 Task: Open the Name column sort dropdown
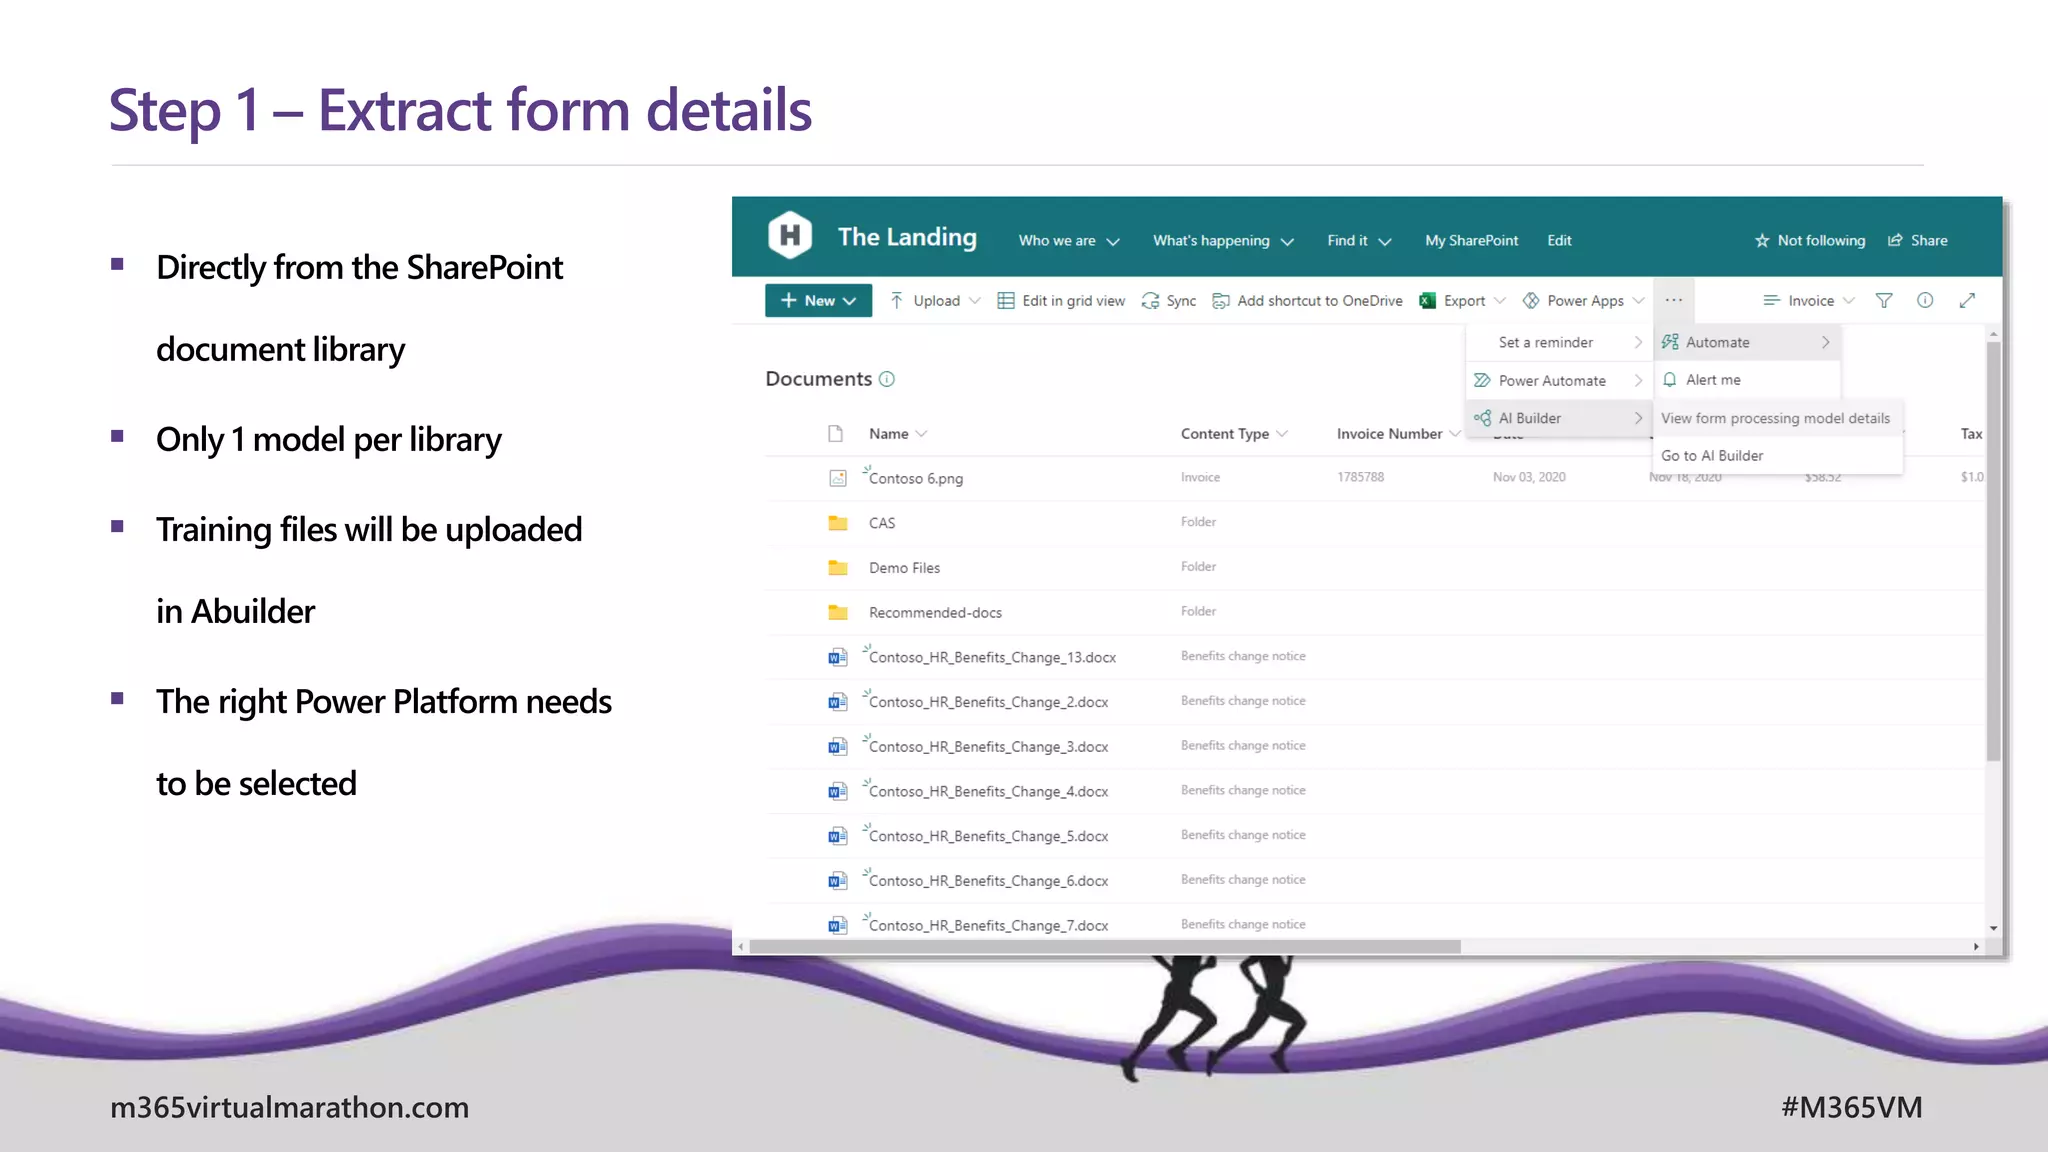tap(922, 434)
